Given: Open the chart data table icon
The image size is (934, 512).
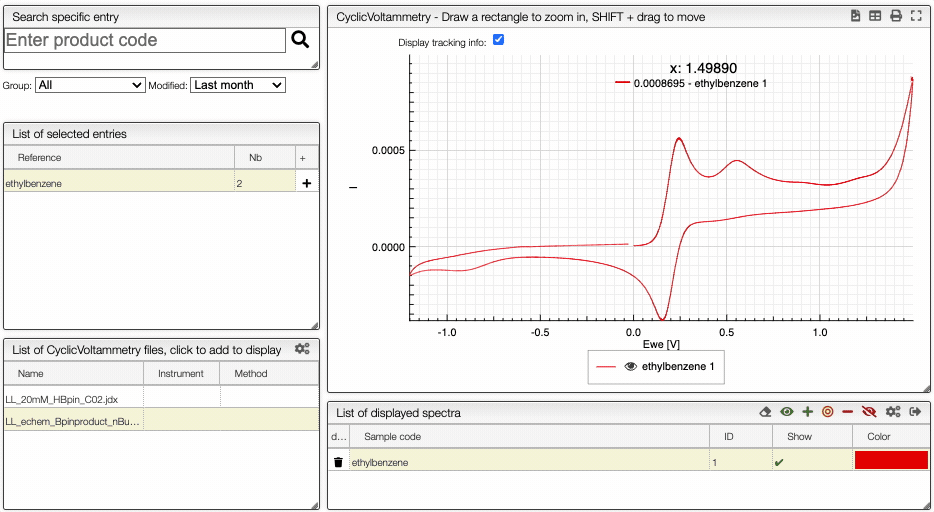Looking at the screenshot, I should tap(875, 16).
